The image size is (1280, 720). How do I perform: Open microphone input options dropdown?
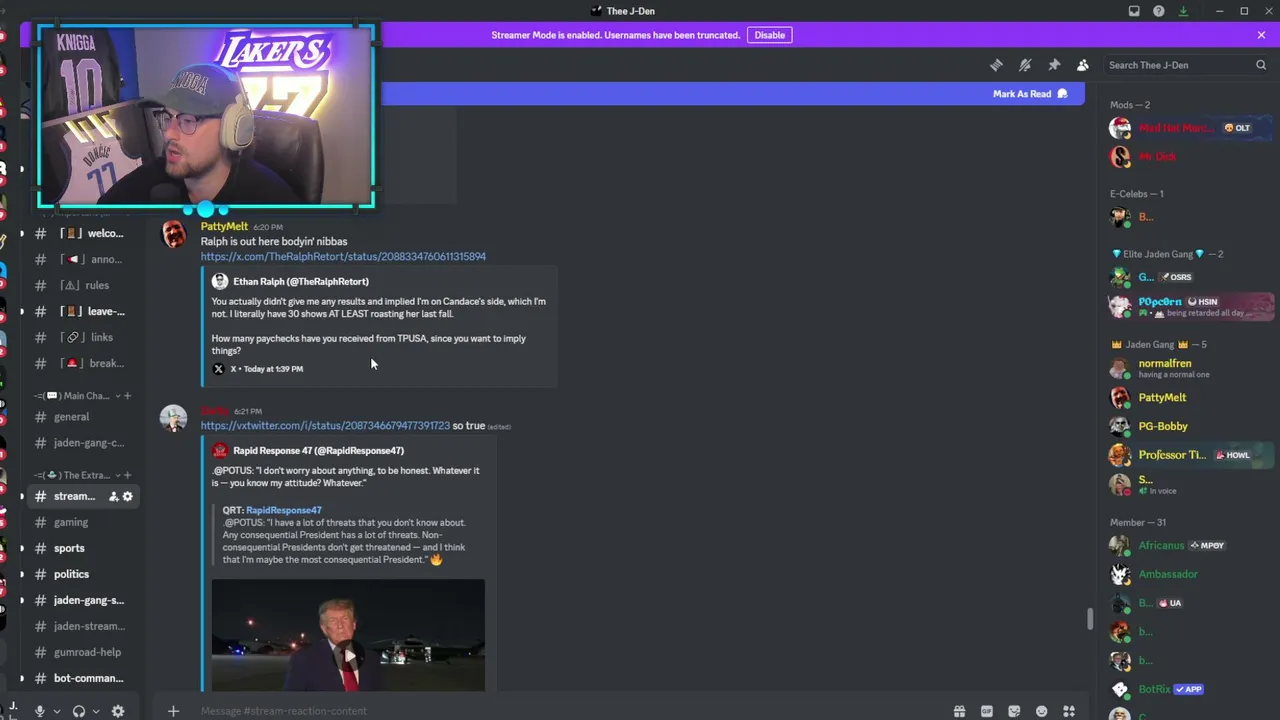coord(56,711)
